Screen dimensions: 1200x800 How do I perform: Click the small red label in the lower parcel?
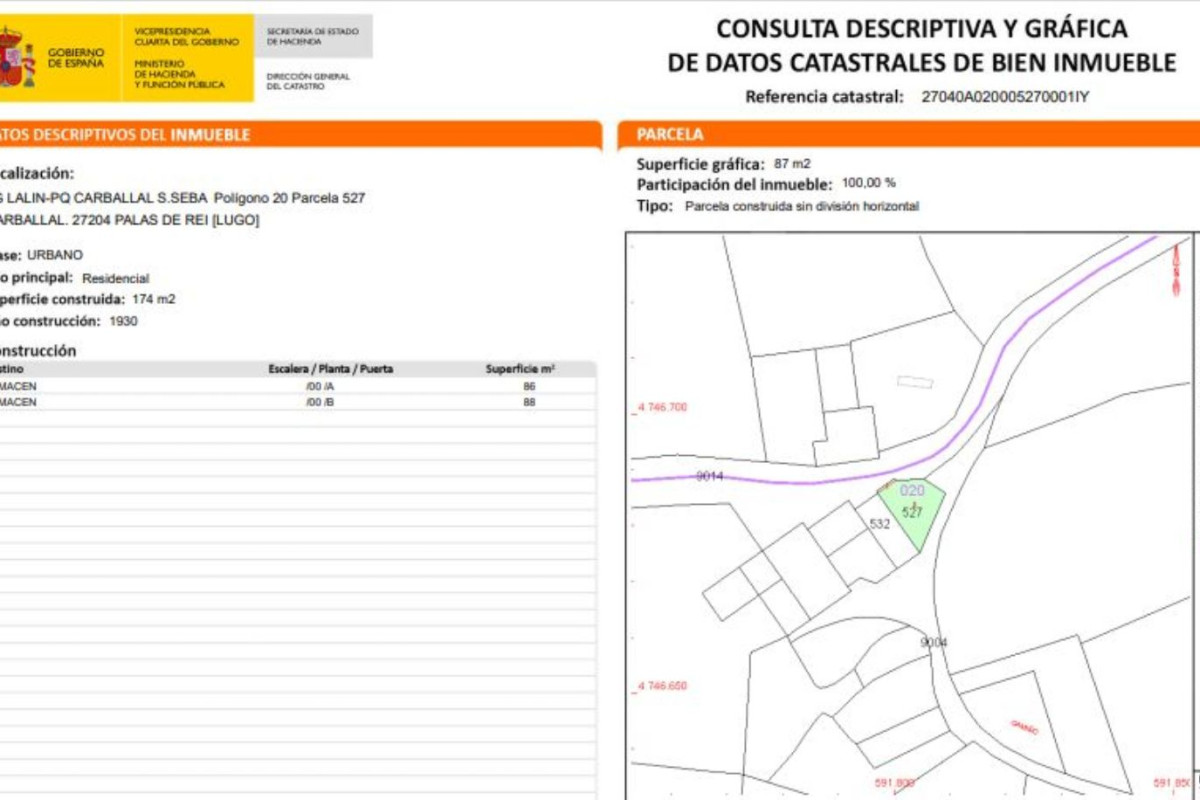tap(1023, 727)
